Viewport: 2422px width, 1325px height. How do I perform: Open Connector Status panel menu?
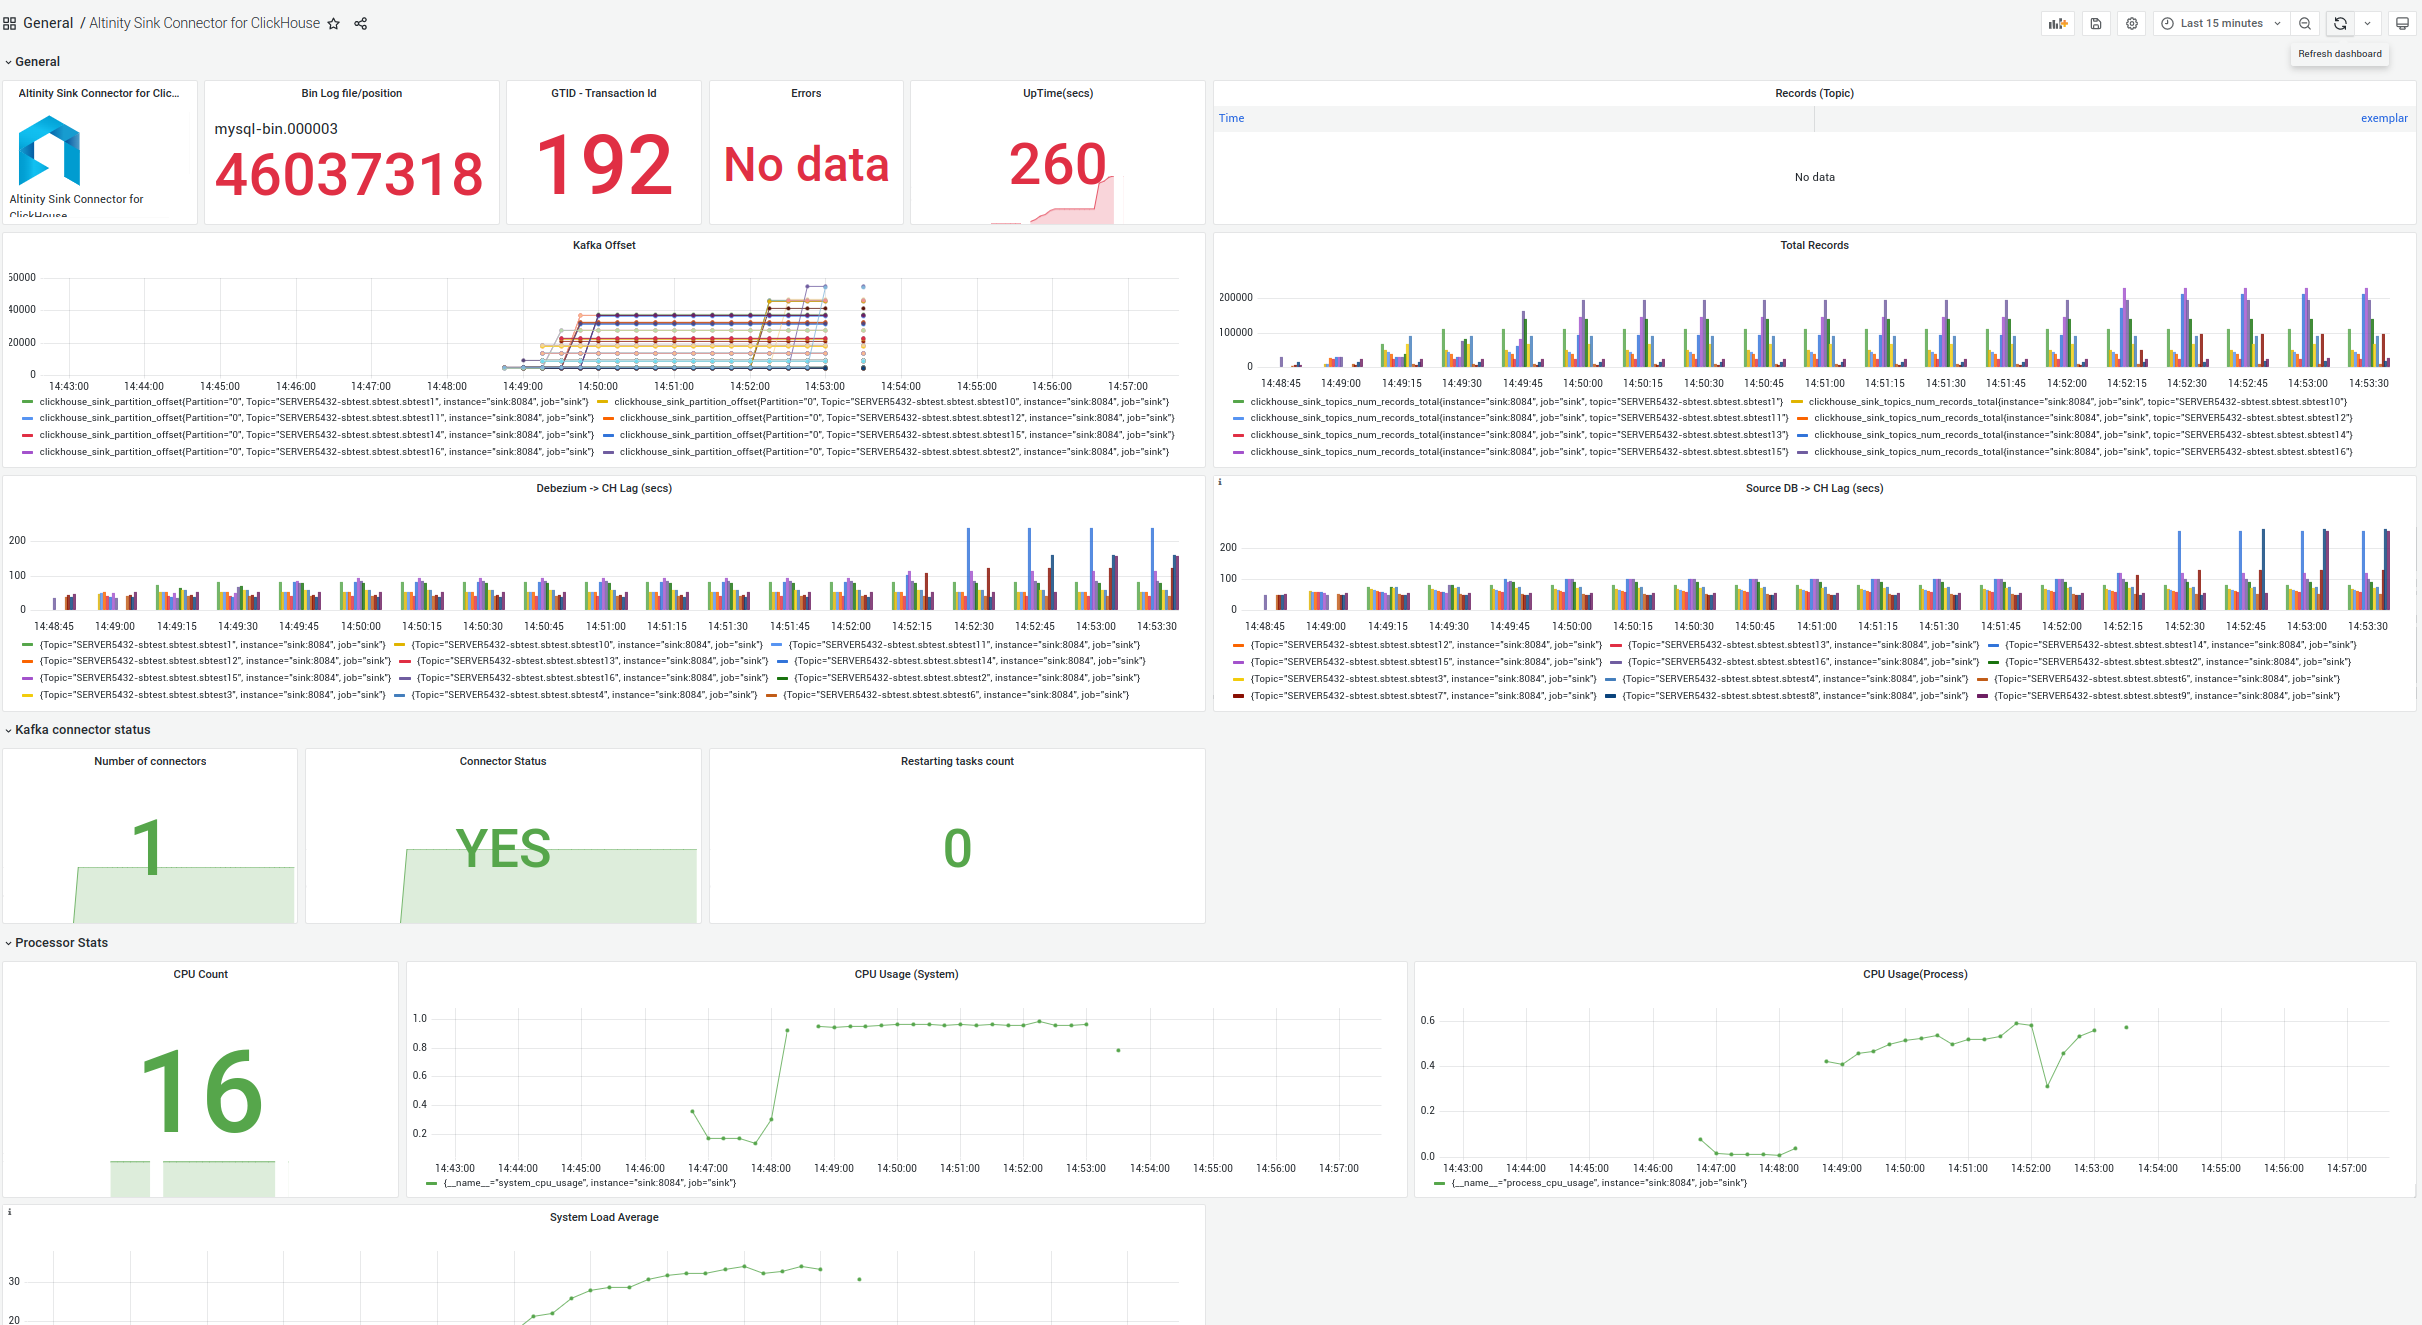point(503,761)
